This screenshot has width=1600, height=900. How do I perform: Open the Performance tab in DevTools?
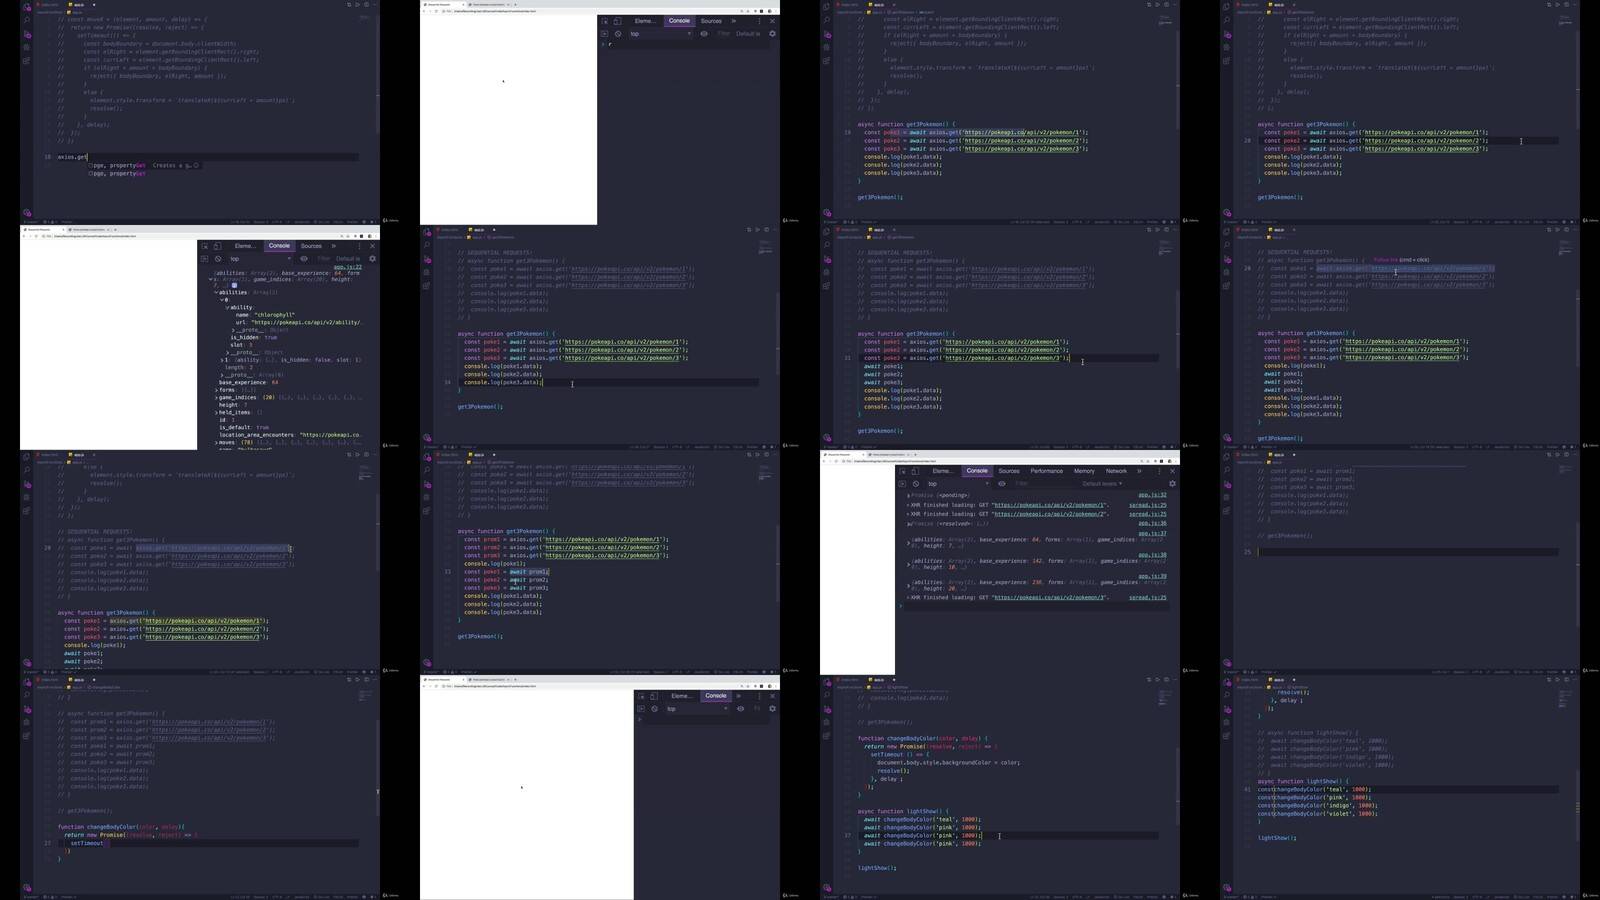(x=1046, y=471)
